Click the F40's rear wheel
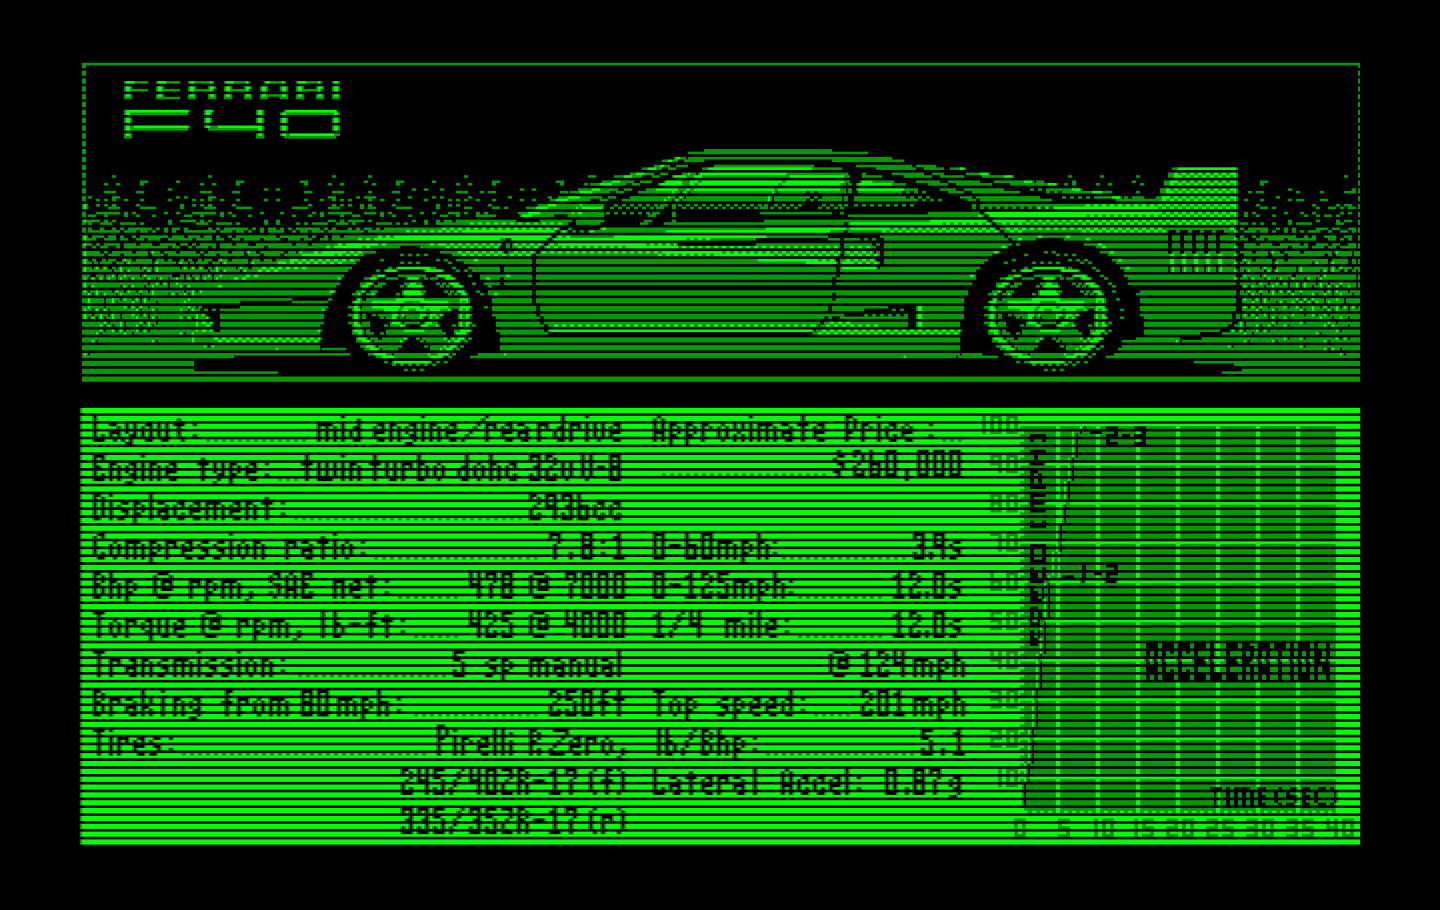 pos(1048,312)
